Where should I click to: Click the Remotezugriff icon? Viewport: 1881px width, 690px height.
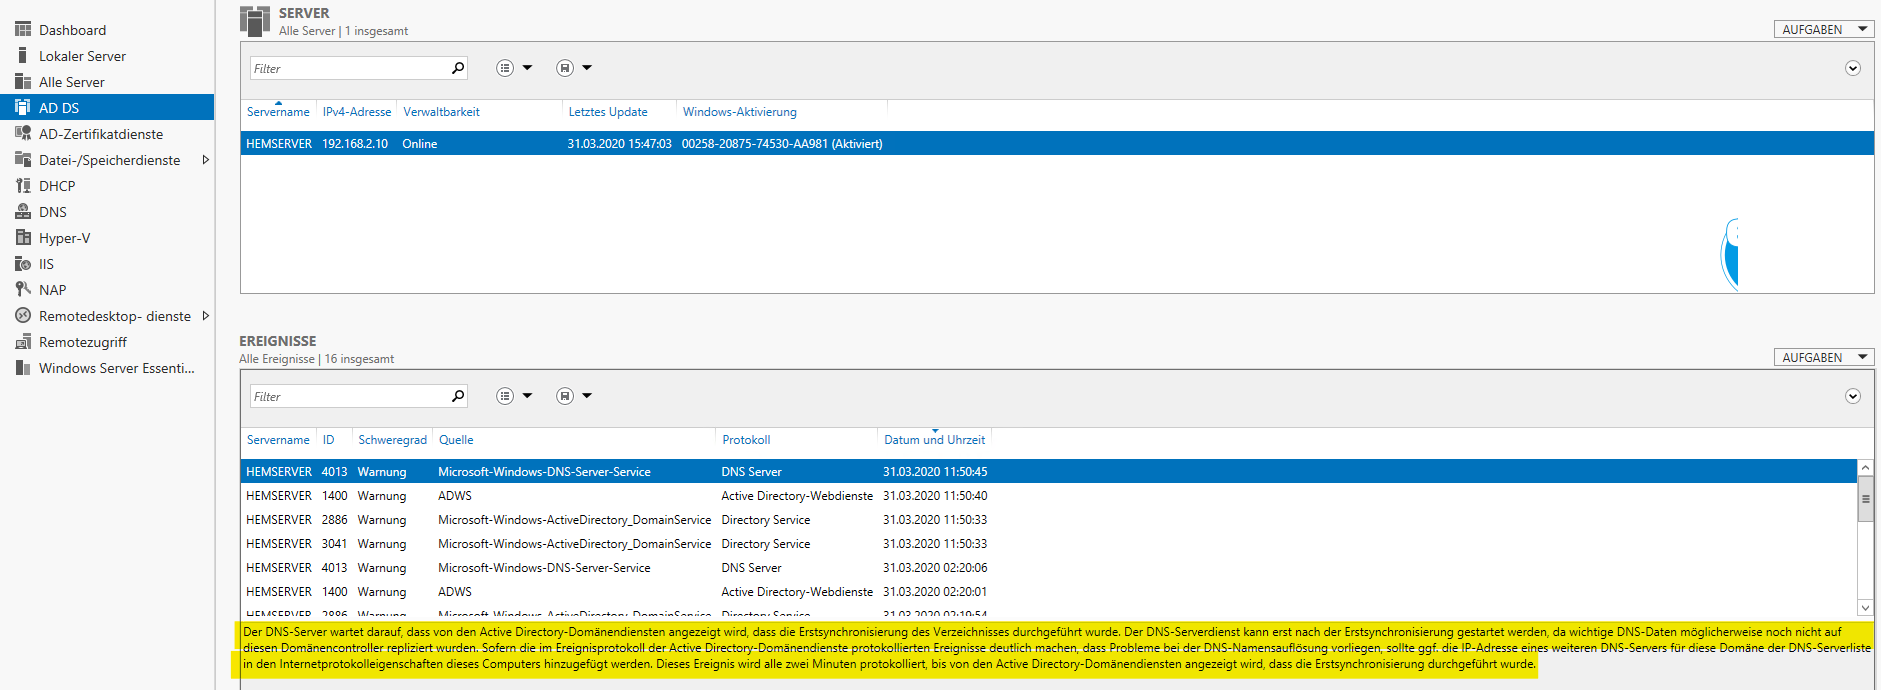point(23,342)
